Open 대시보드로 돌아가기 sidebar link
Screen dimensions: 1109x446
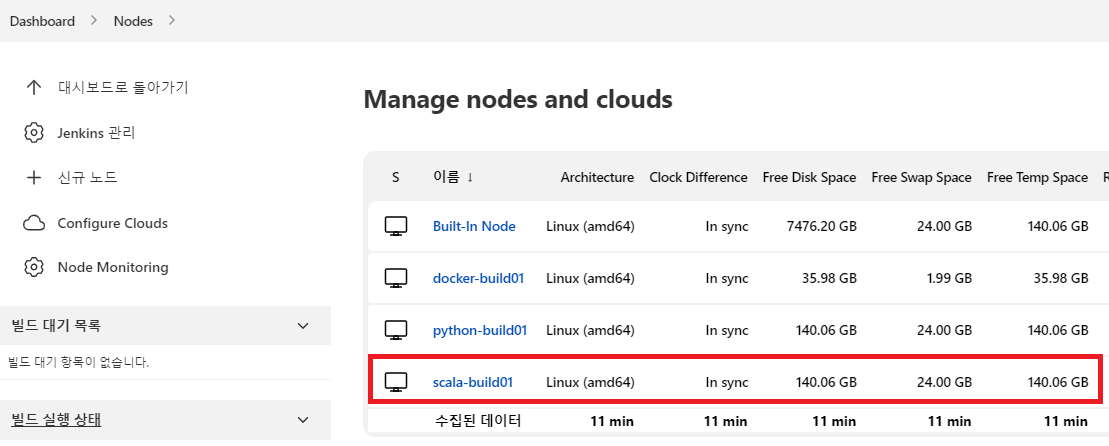(x=123, y=88)
